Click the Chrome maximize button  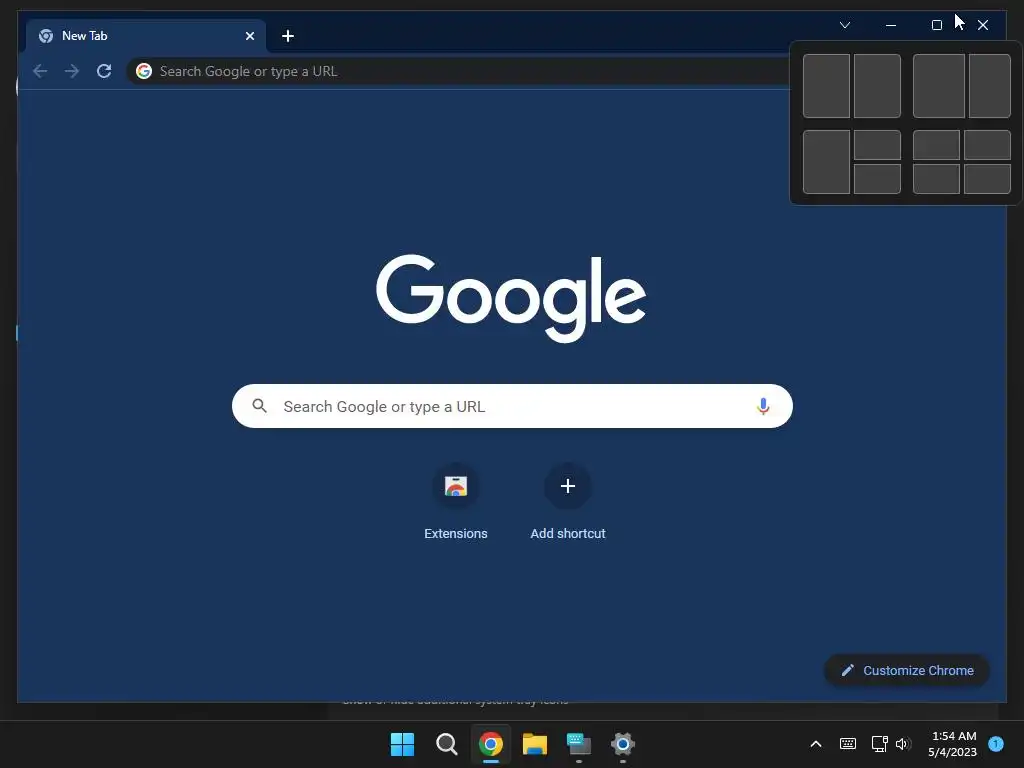tap(936, 25)
